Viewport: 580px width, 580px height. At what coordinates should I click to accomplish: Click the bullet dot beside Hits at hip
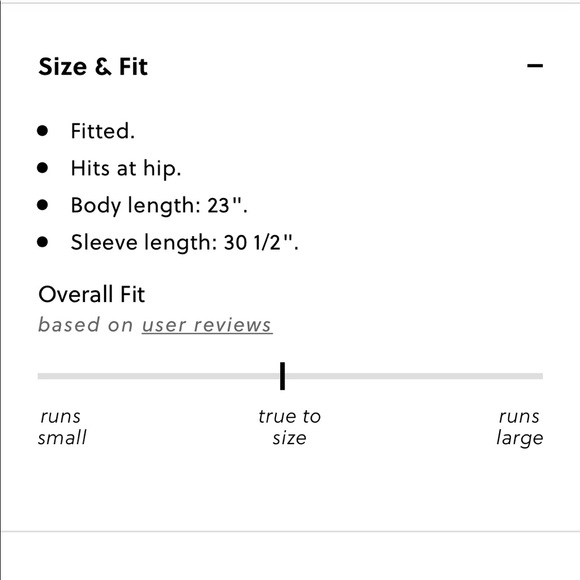[x=43, y=168]
